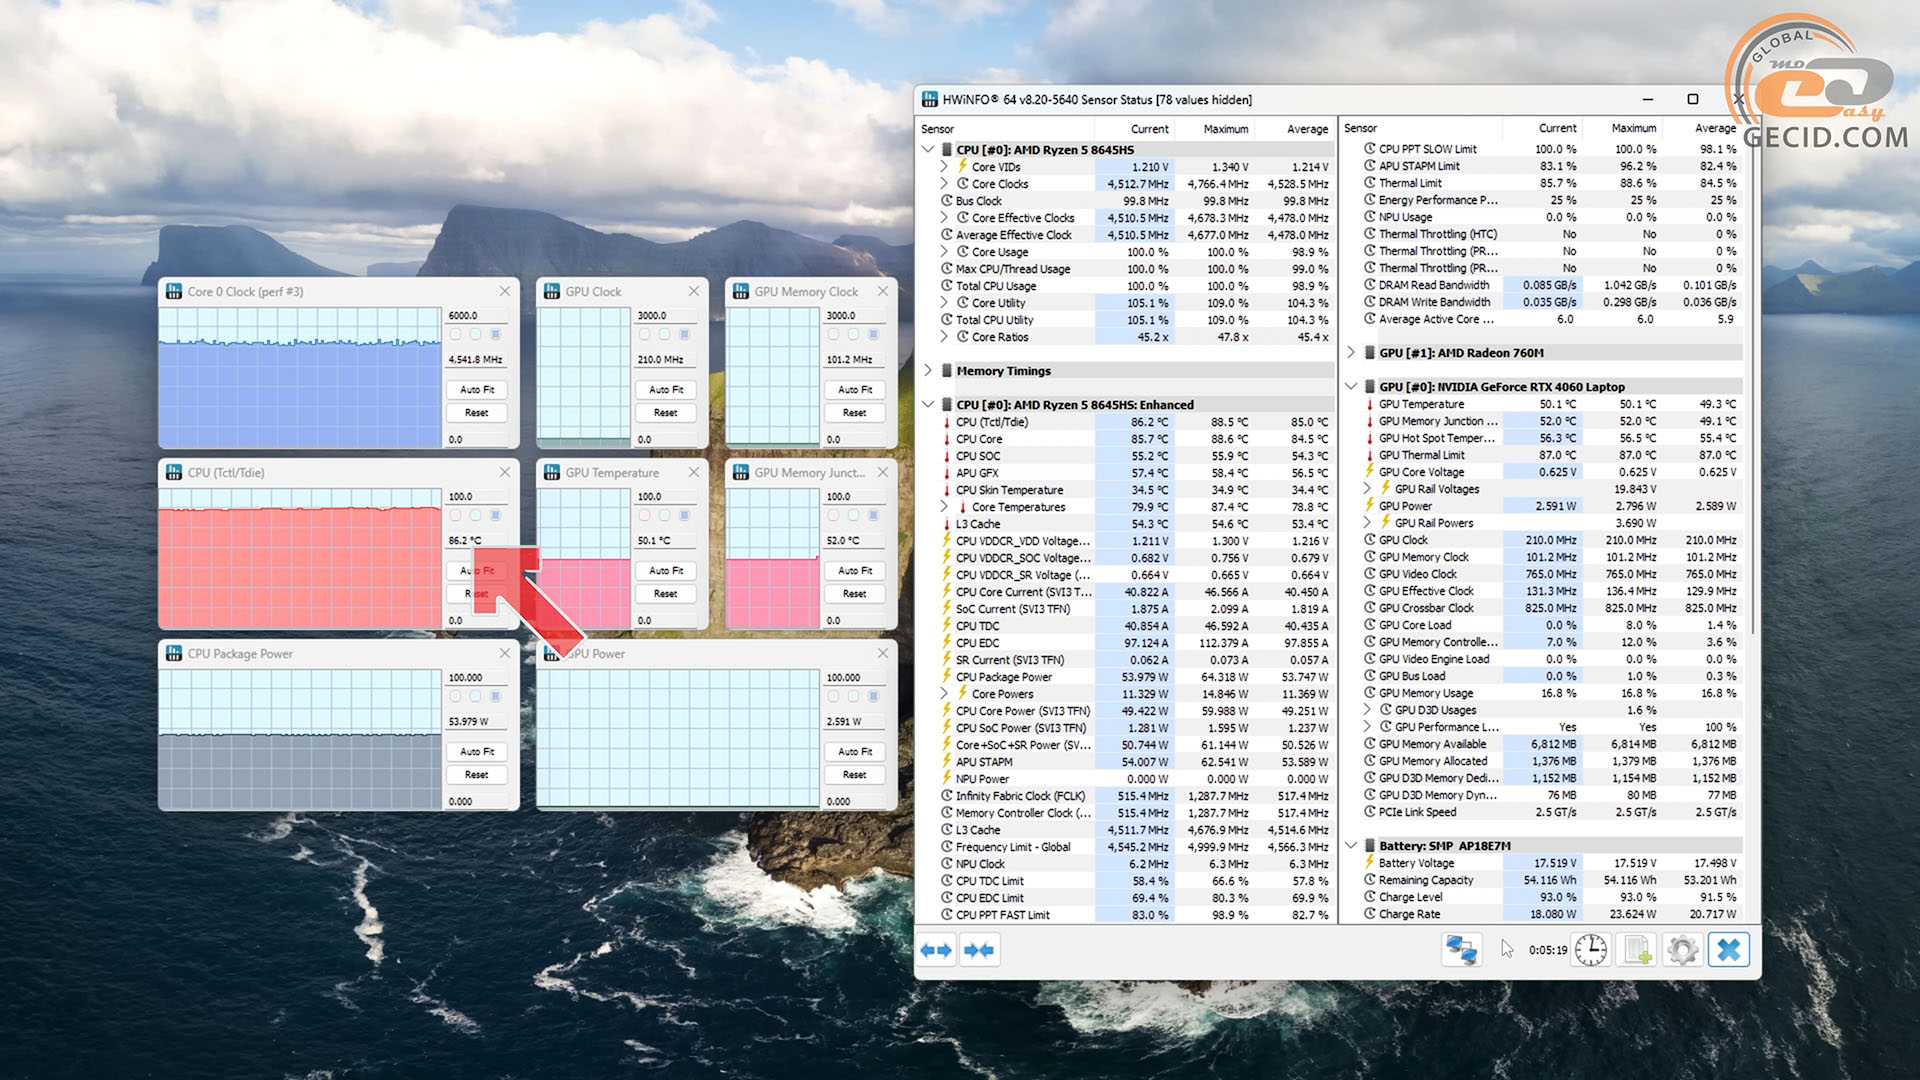Expand the Memory Timings group
Screen dimensions: 1920x1080
(928, 371)
